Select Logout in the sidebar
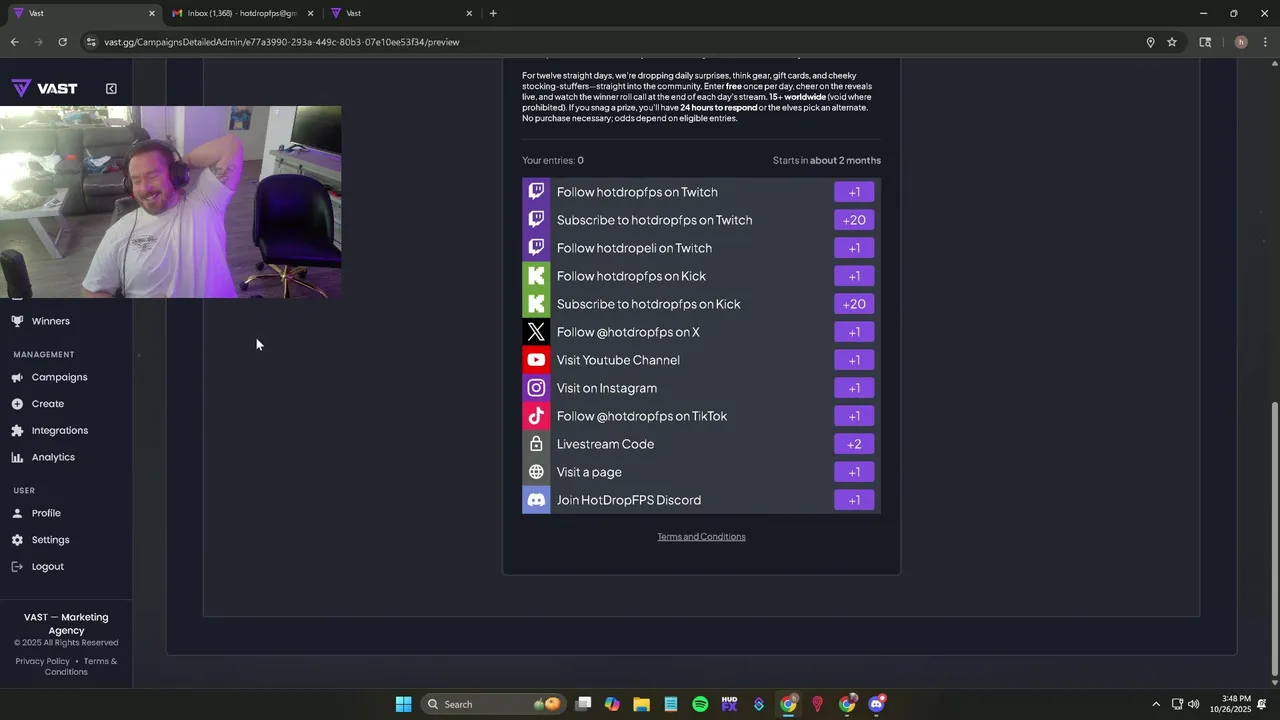The height and width of the screenshot is (720, 1280). tap(47, 567)
